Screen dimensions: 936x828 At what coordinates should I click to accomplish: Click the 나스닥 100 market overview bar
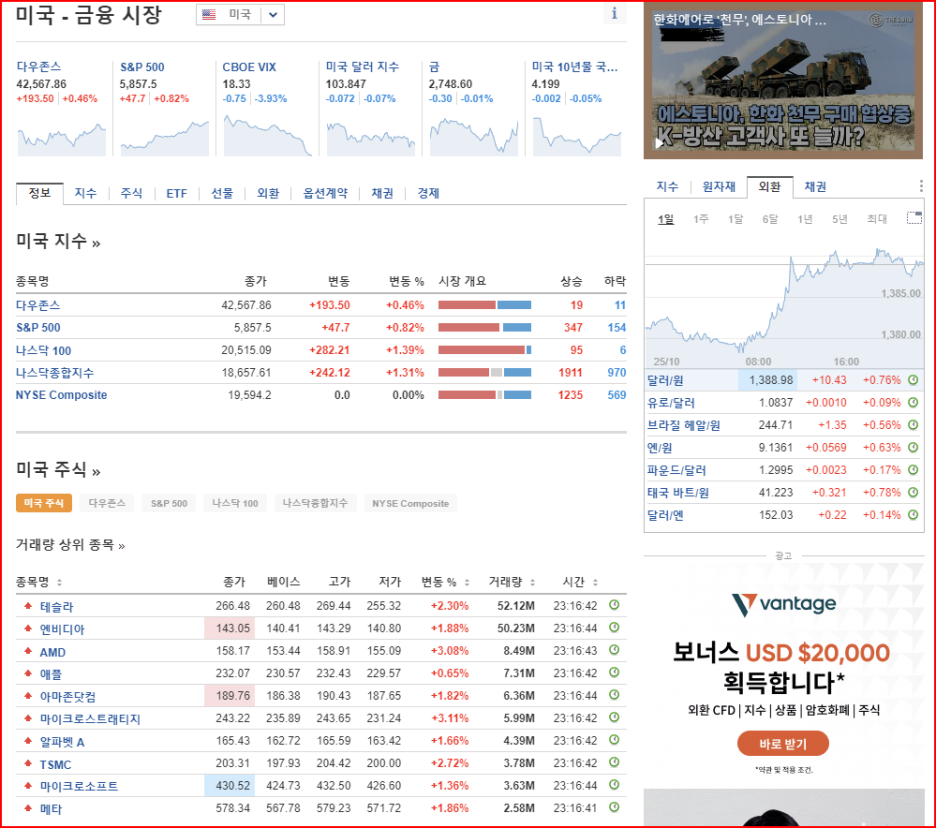click(x=485, y=350)
